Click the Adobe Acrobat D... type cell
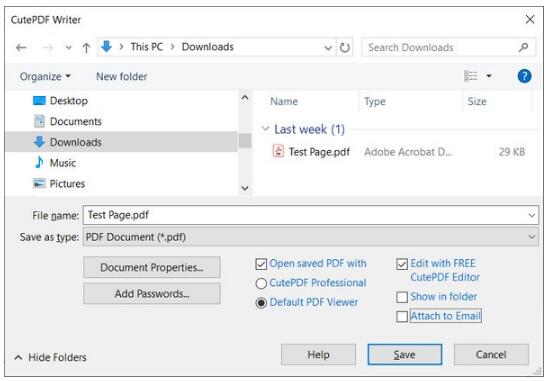 (x=408, y=152)
